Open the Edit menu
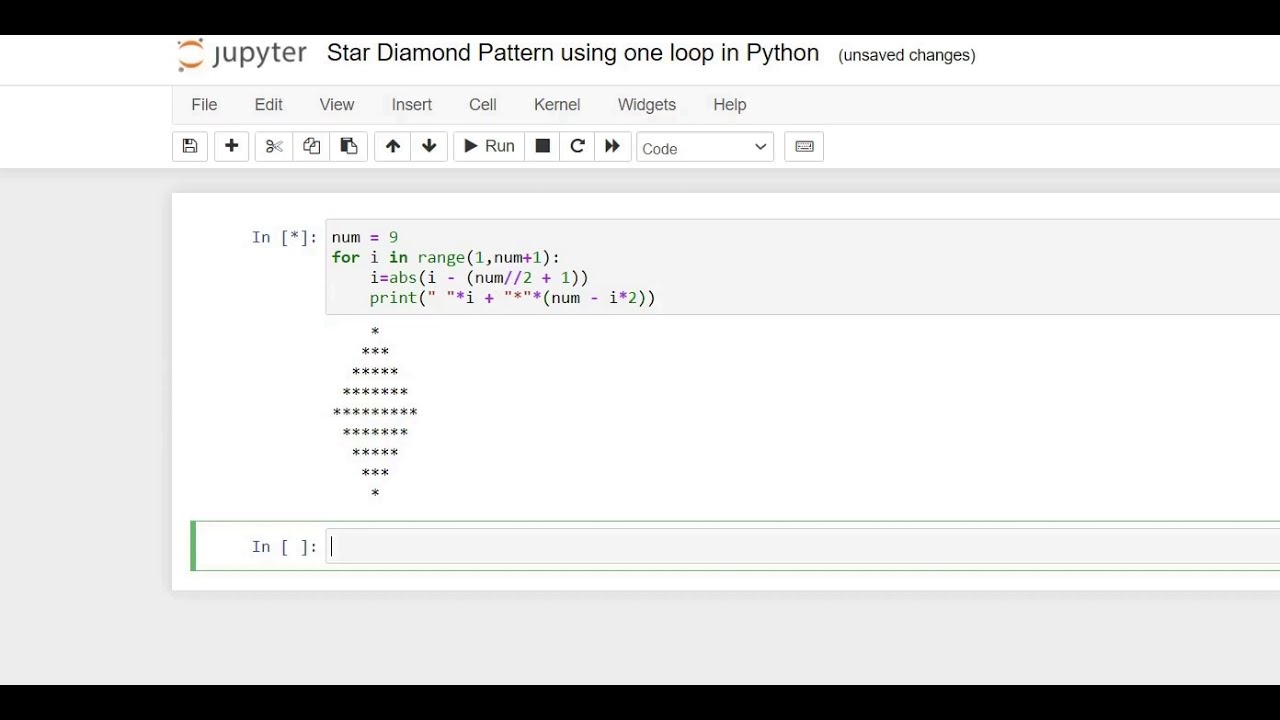The image size is (1280, 720). click(x=268, y=104)
